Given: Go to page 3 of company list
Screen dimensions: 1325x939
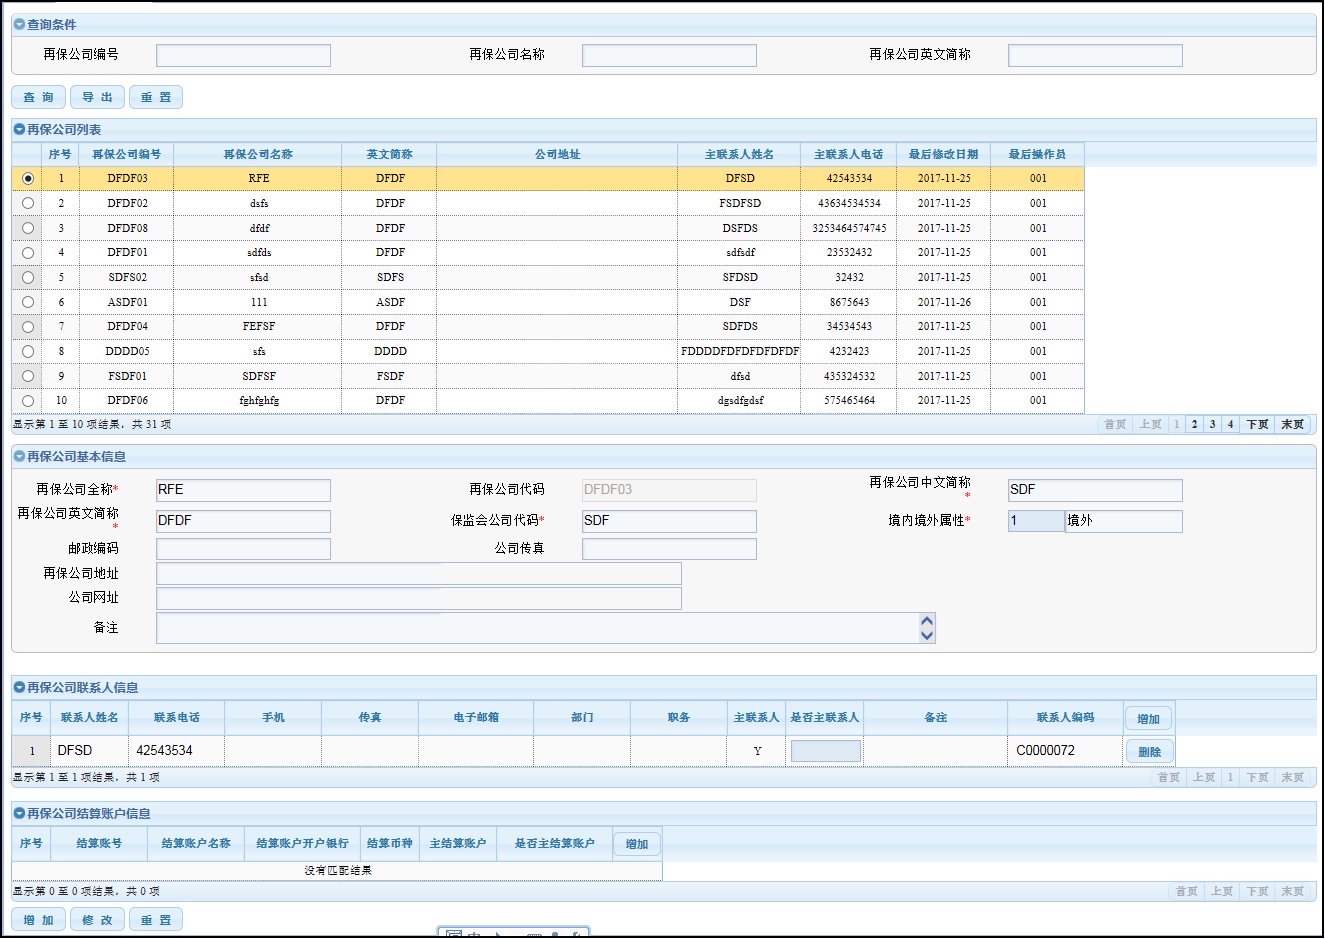Looking at the screenshot, I should [1212, 425].
